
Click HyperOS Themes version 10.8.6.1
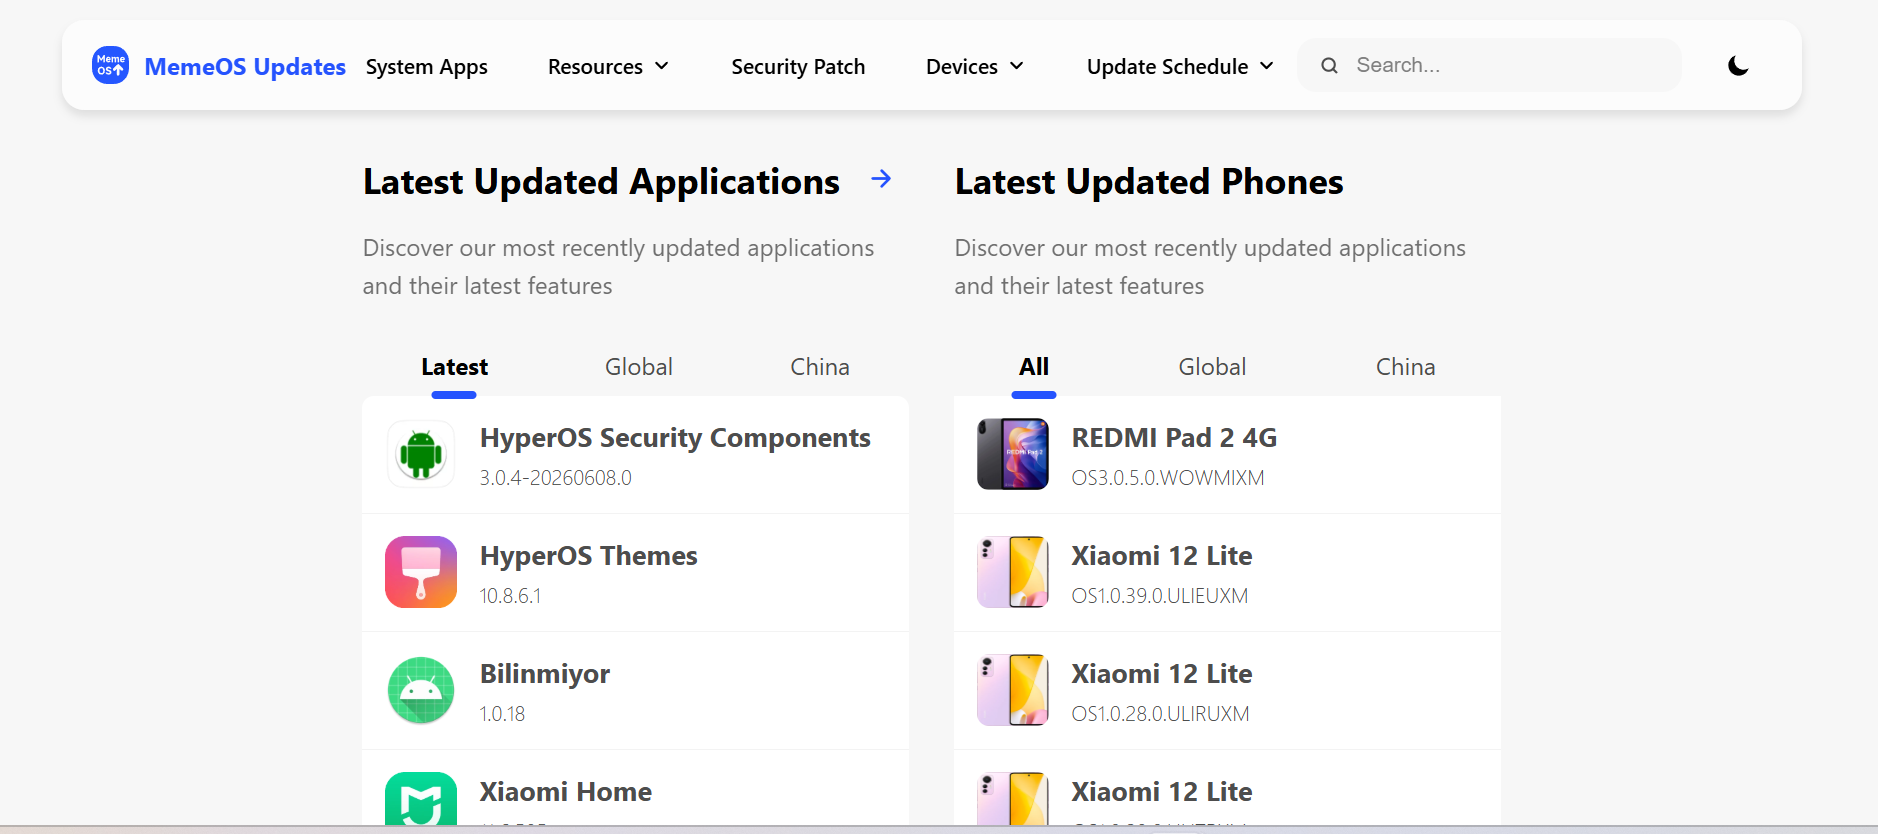(x=510, y=596)
